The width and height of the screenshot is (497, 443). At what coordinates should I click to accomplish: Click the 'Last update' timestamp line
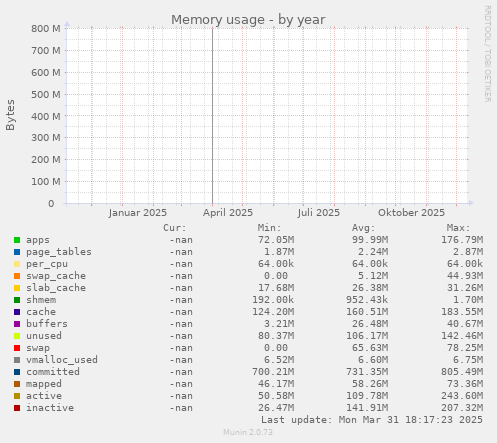372,420
